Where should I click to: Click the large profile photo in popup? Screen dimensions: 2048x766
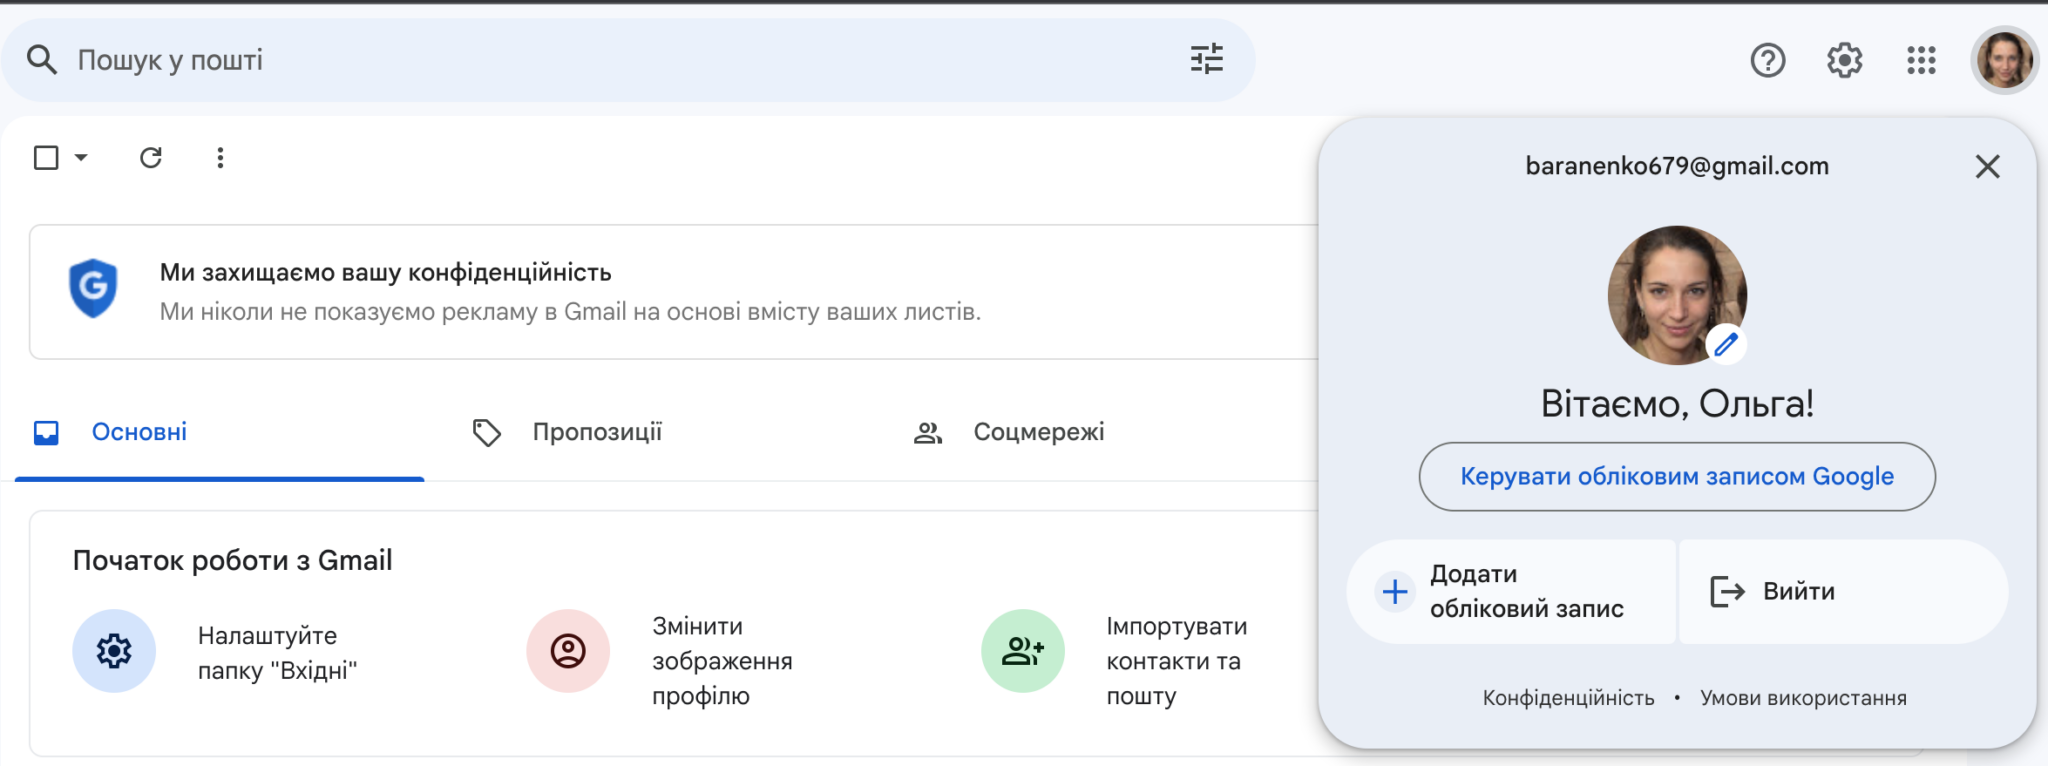click(1677, 295)
